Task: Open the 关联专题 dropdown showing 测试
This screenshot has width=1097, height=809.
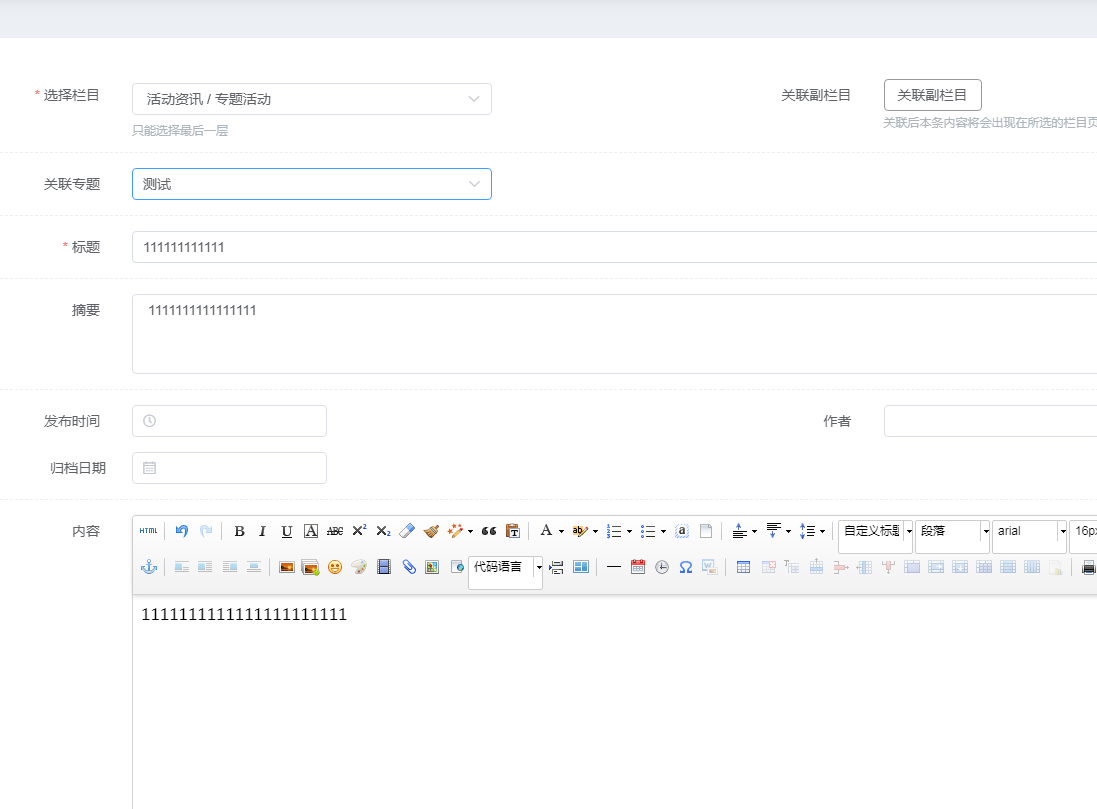Action: pos(311,184)
